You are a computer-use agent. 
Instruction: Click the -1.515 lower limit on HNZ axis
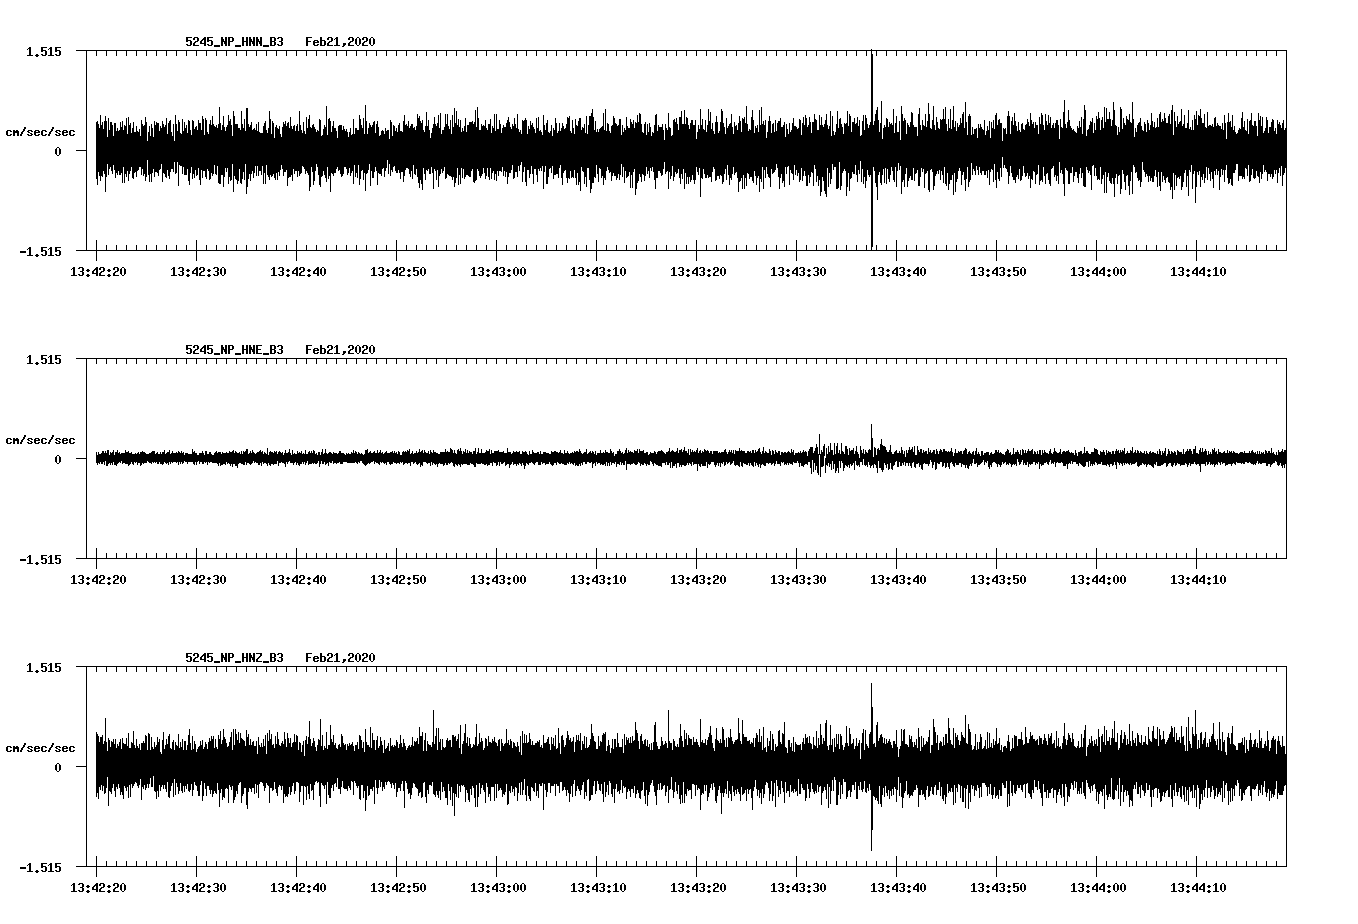[39, 867]
